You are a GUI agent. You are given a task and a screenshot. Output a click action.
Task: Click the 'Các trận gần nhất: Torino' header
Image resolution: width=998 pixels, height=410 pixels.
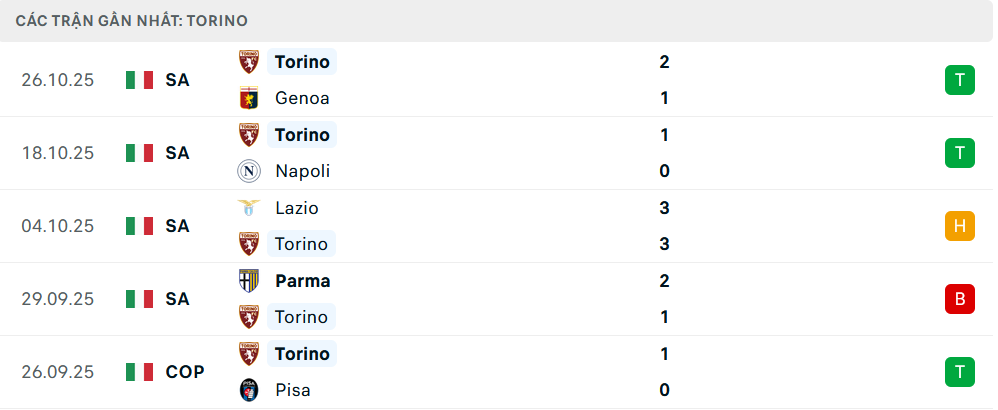[x=132, y=20]
